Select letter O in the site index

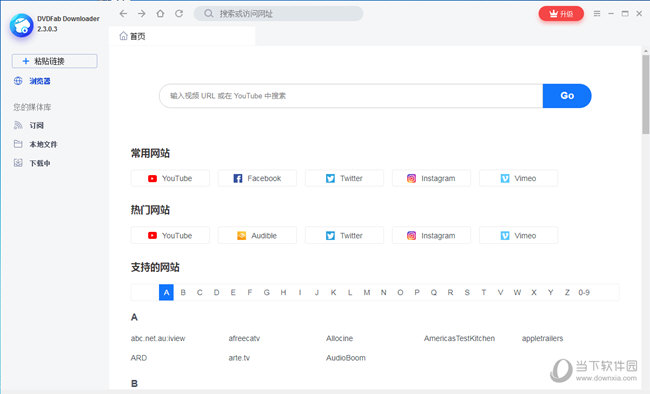[x=400, y=292]
